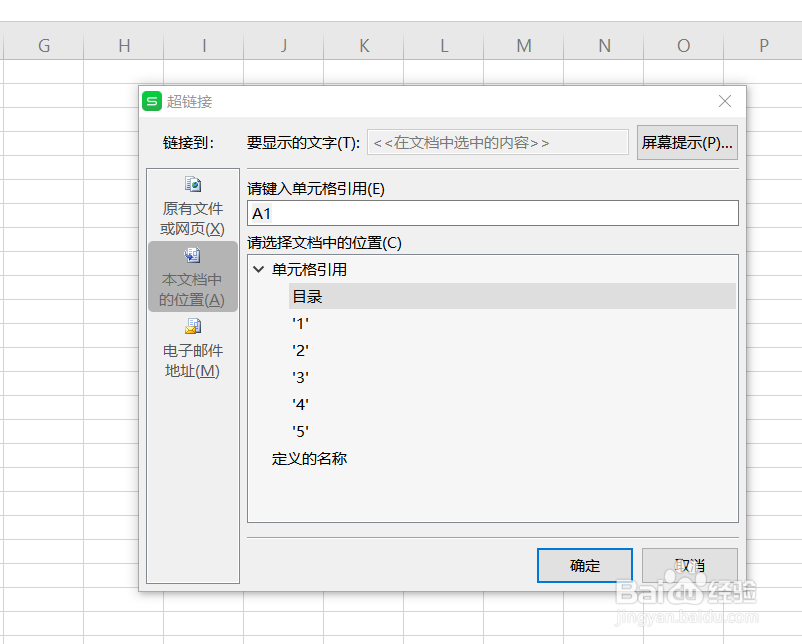
Task: Cancel the hyperlink dialog via 取消
Action: click(x=690, y=565)
